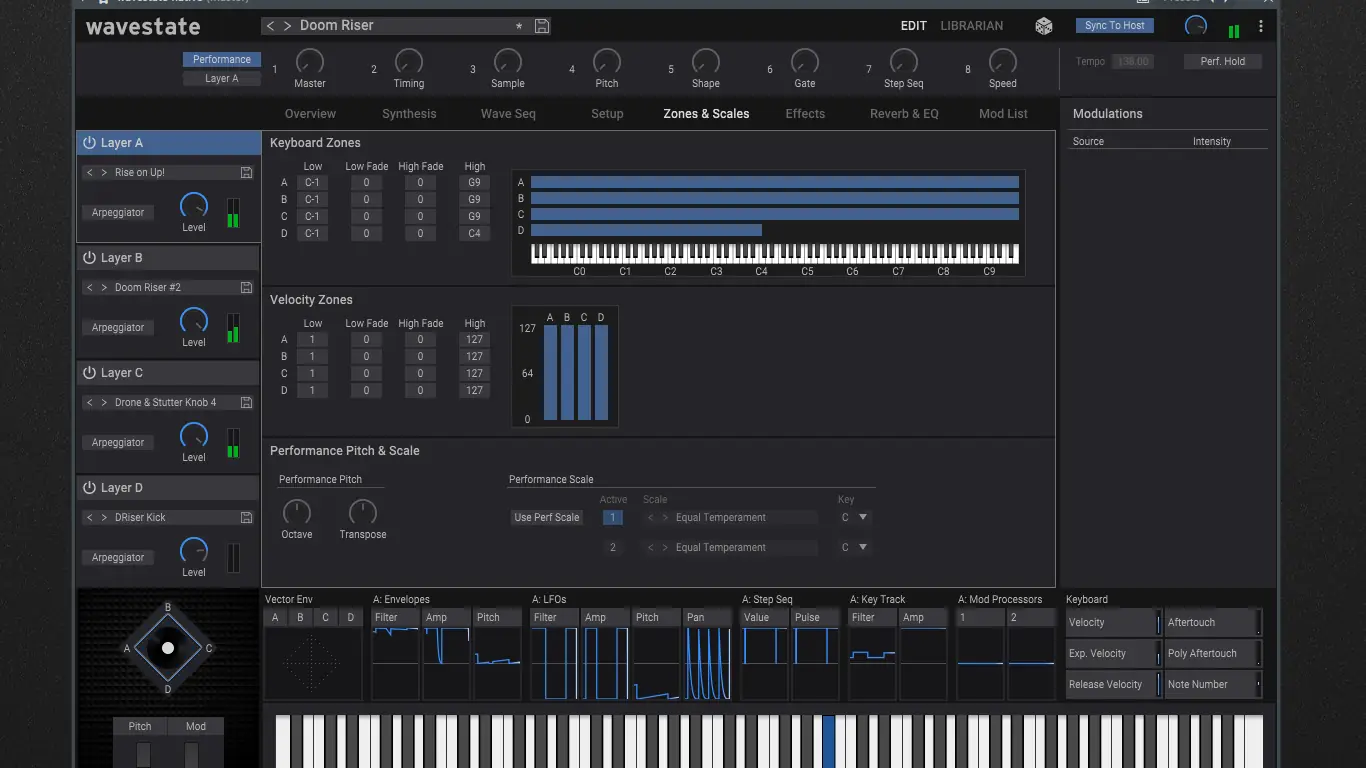The width and height of the screenshot is (1366, 768).
Task: Click the Master knob
Action: (x=310, y=62)
